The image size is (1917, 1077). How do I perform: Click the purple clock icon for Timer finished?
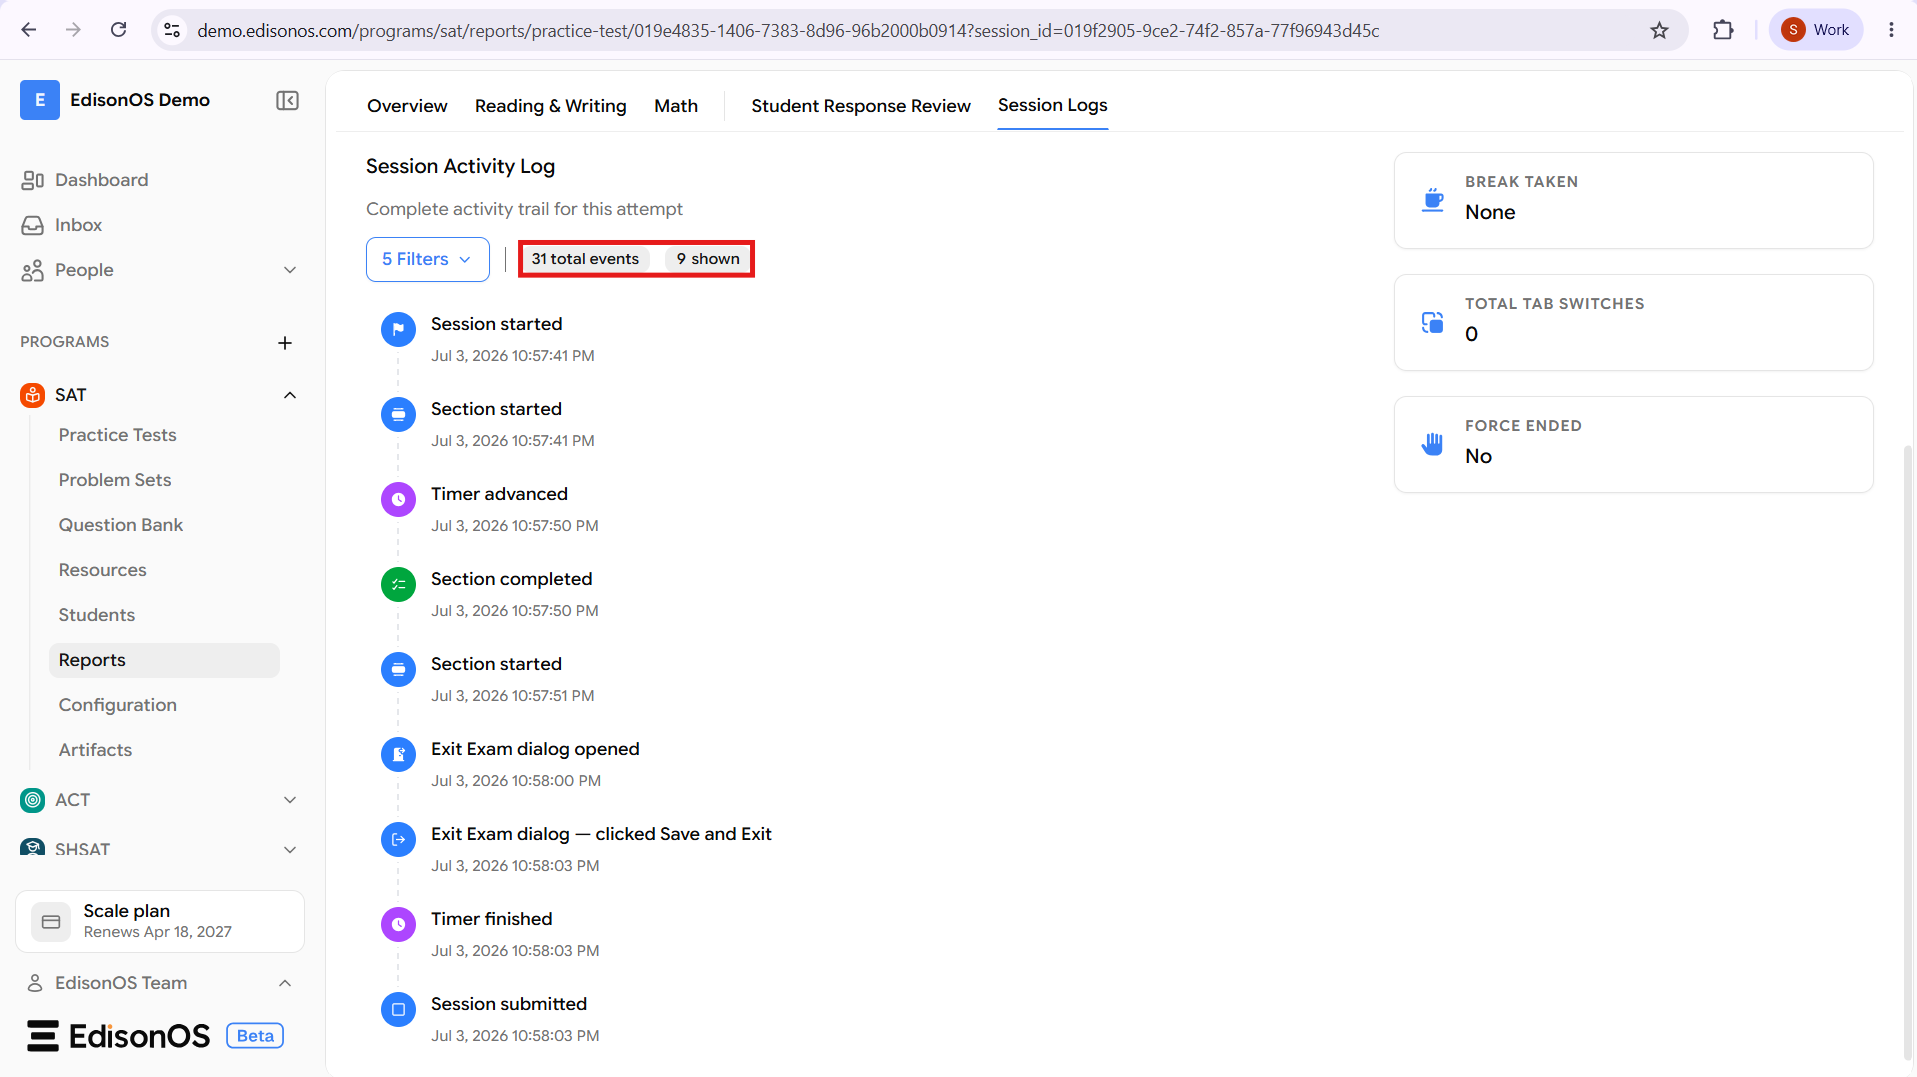point(398,924)
